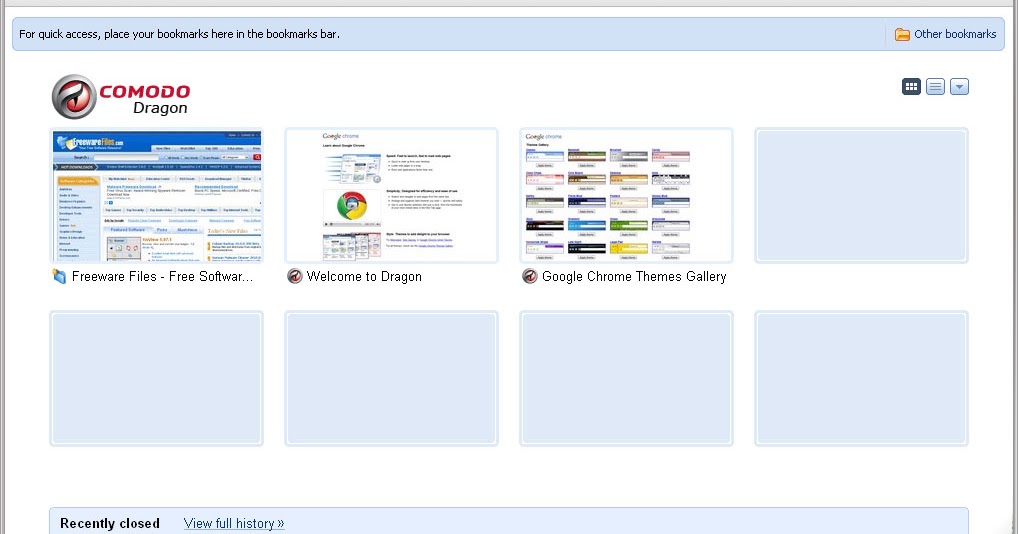Open the Google Chrome Themes Gallery thumbnail
1018x534 pixels.
[627, 195]
